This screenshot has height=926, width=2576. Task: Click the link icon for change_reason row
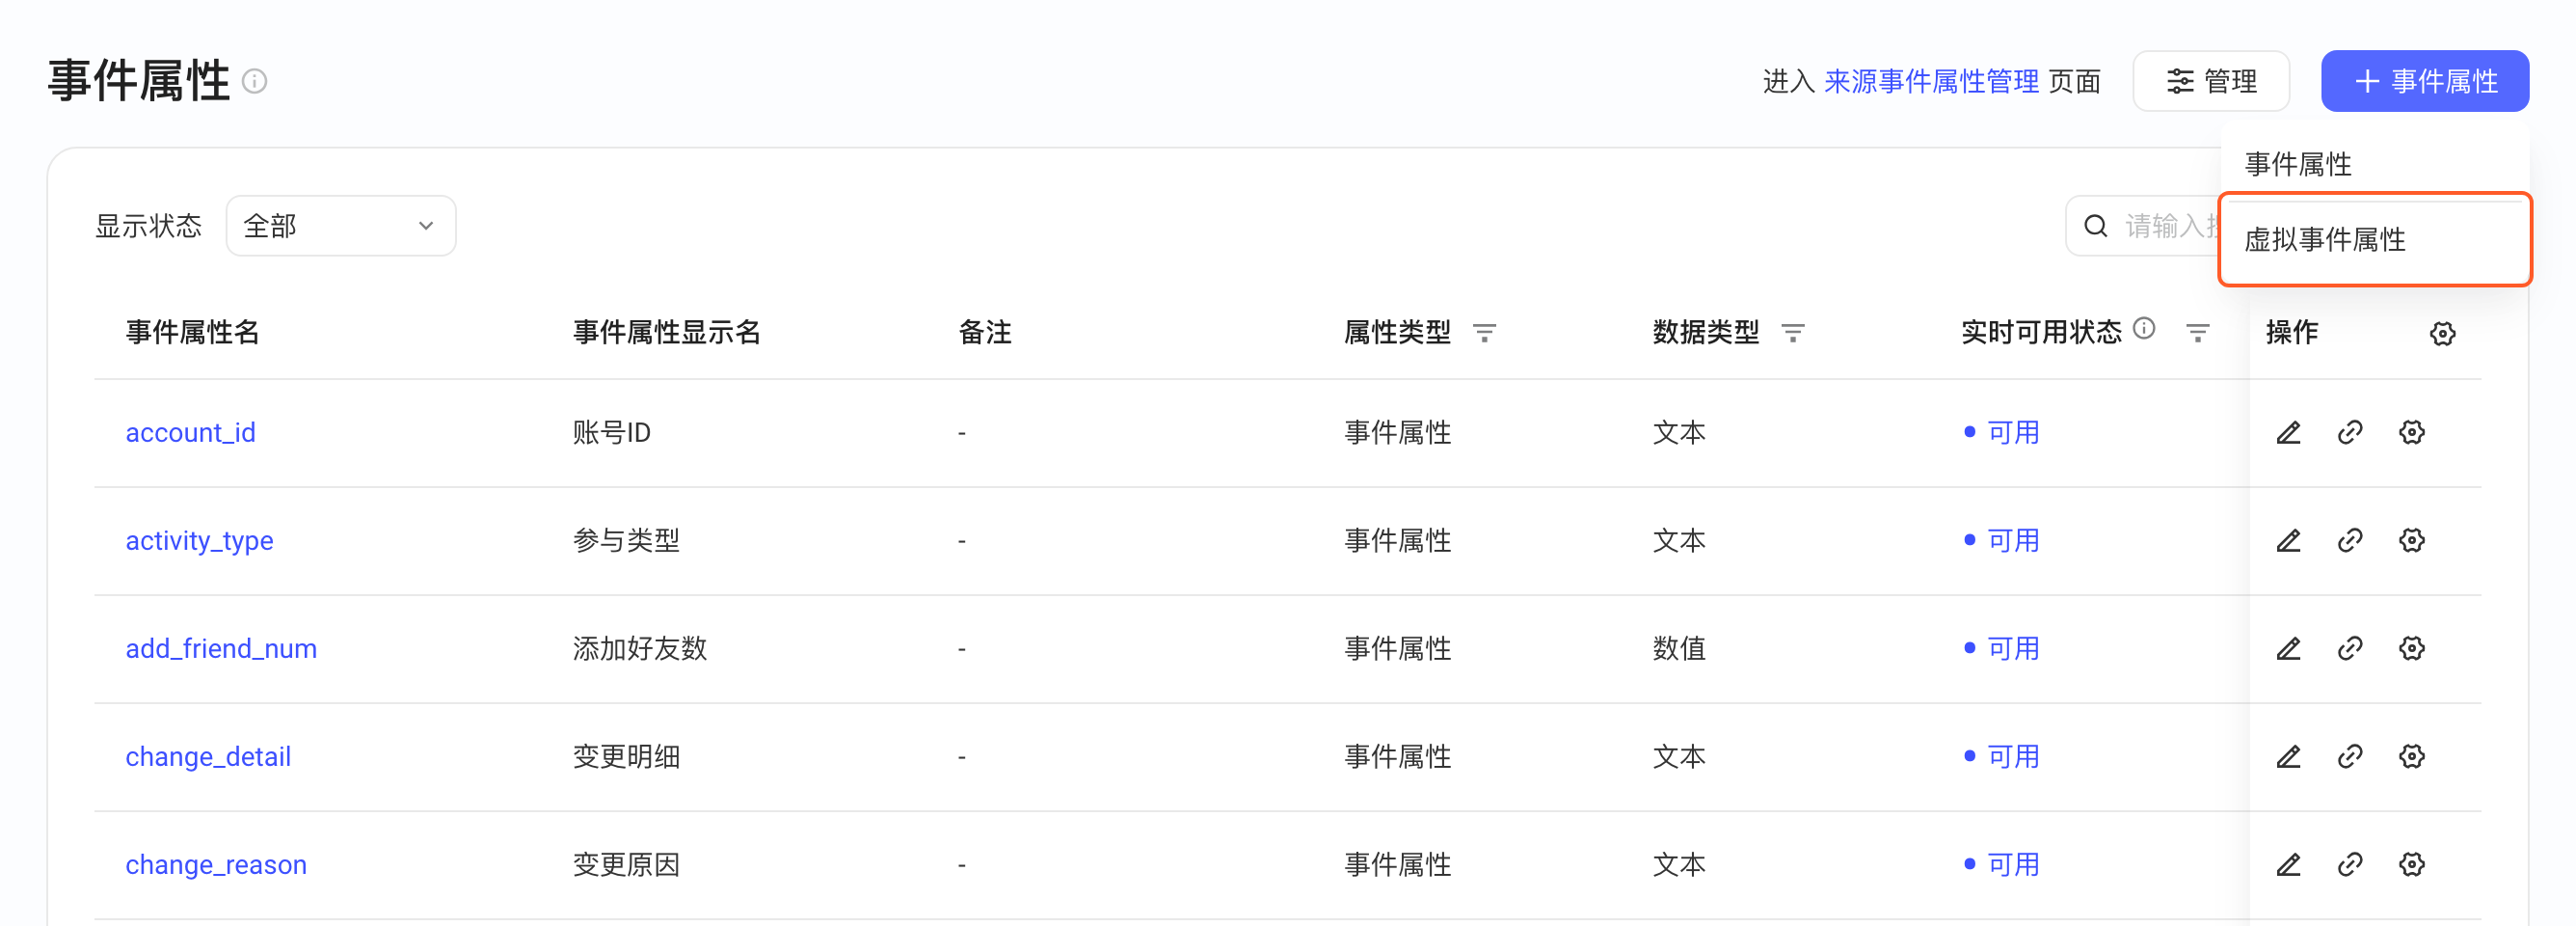pyautogui.click(x=2350, y=865)
